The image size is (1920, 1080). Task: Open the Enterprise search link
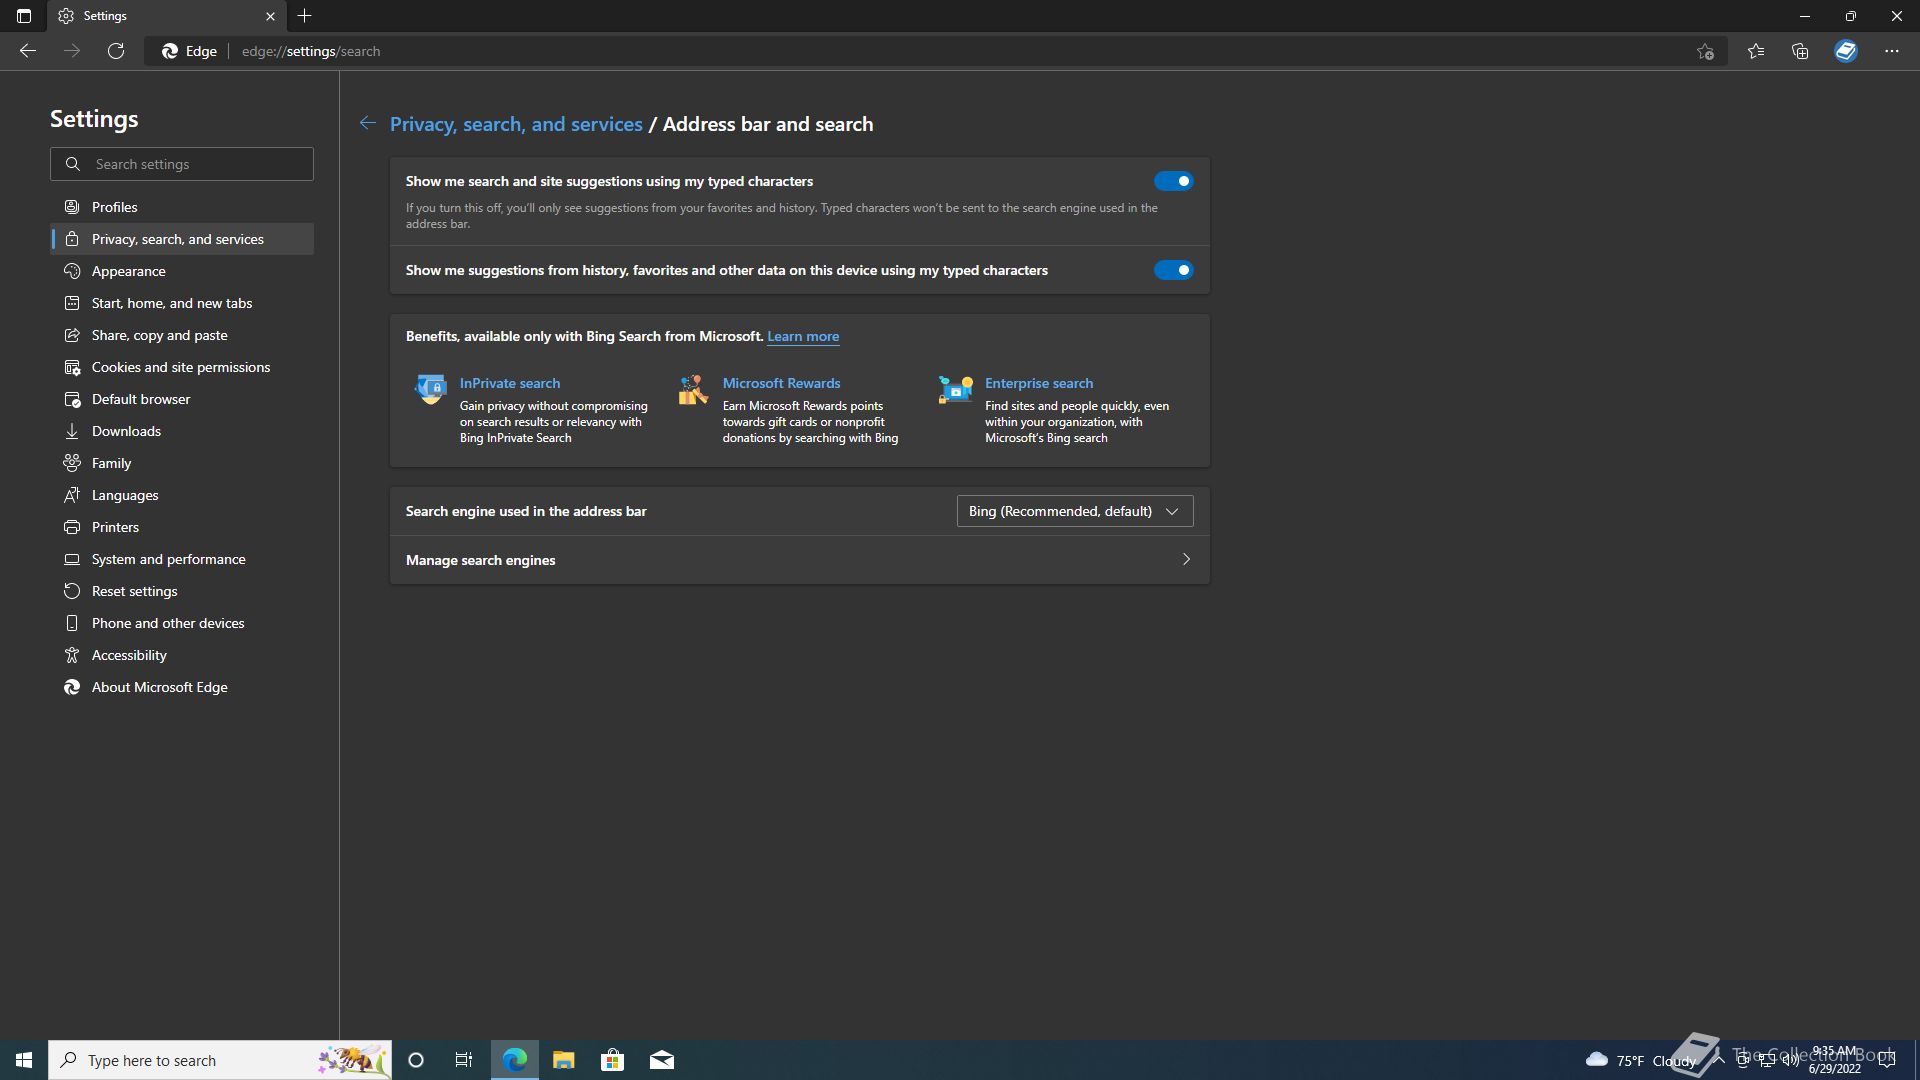(1039, 383)
